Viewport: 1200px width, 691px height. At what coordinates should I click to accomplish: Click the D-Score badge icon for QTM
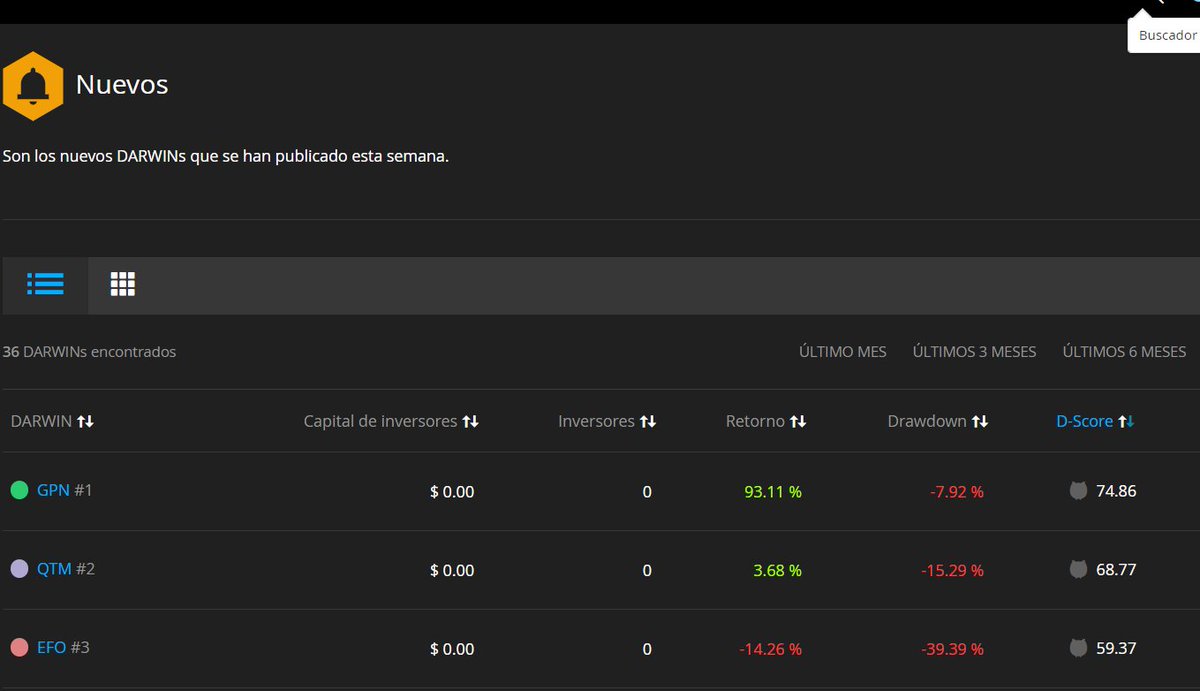(x=1078, y=569)
